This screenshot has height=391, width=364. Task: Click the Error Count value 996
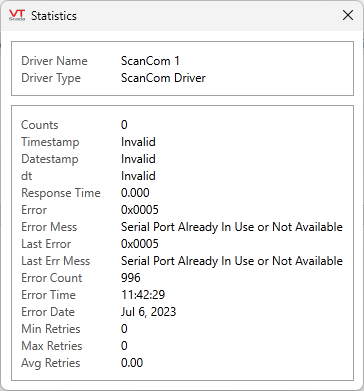pyautogui.click(x=131, y=278)
